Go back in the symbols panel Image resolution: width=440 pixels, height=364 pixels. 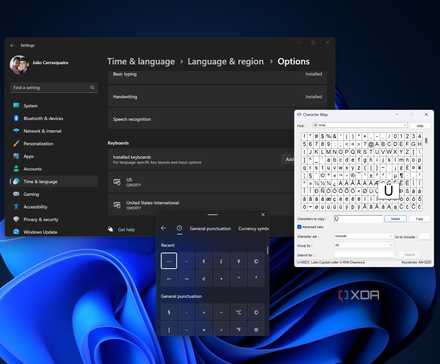[163, 228]
